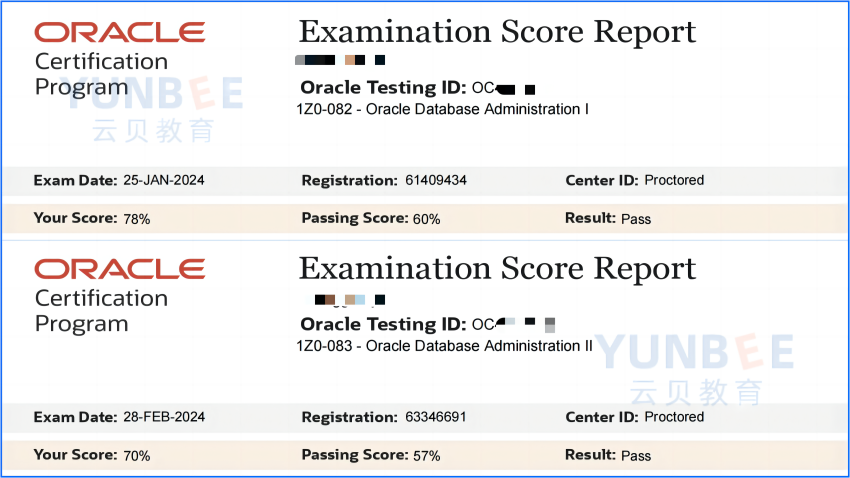Click the 78% score value
850x478 pixels.
(x=137, y=219)
